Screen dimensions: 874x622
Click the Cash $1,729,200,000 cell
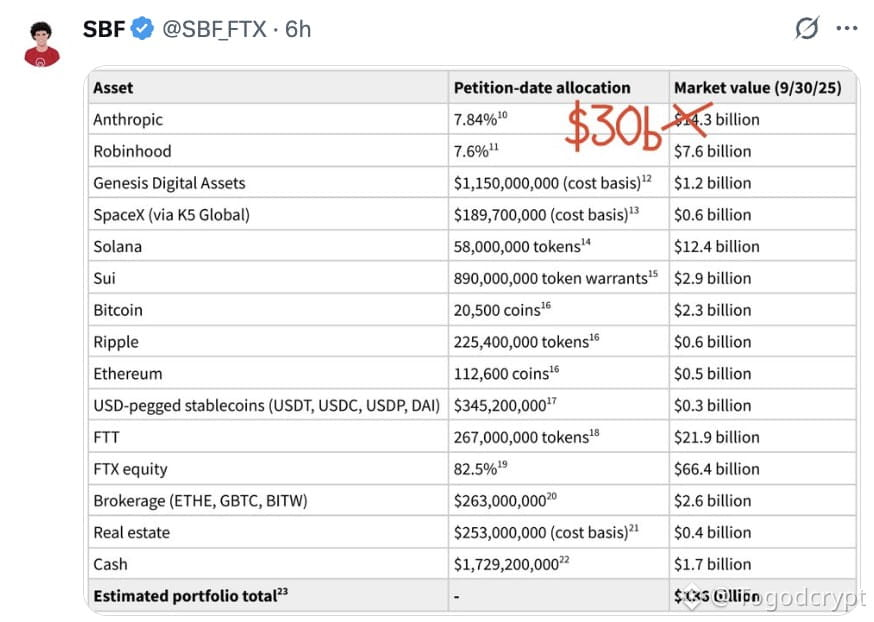[x=559, y=564]
